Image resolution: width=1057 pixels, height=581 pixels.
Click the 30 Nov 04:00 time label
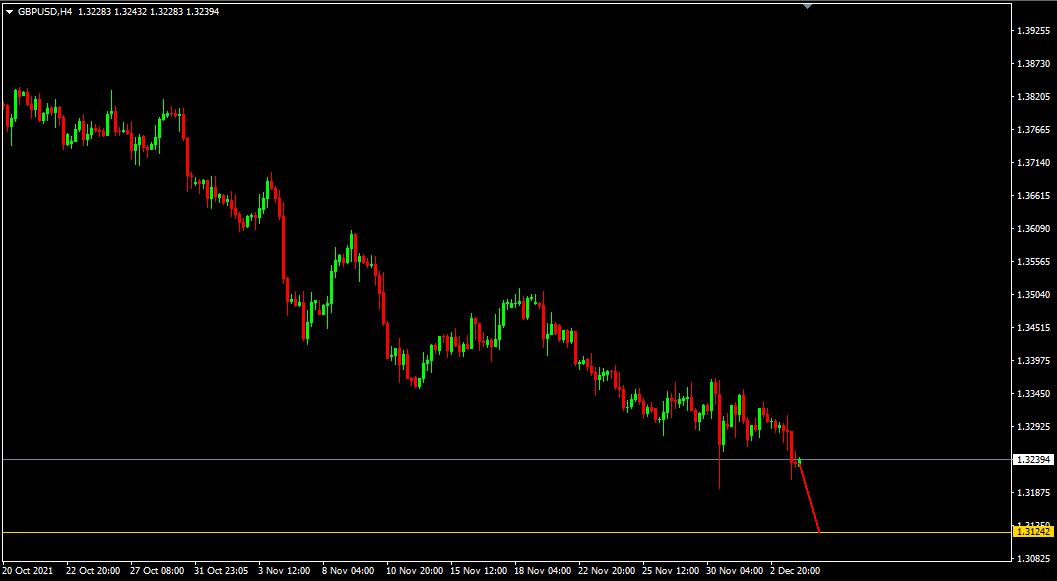click(x=734, y=571)
